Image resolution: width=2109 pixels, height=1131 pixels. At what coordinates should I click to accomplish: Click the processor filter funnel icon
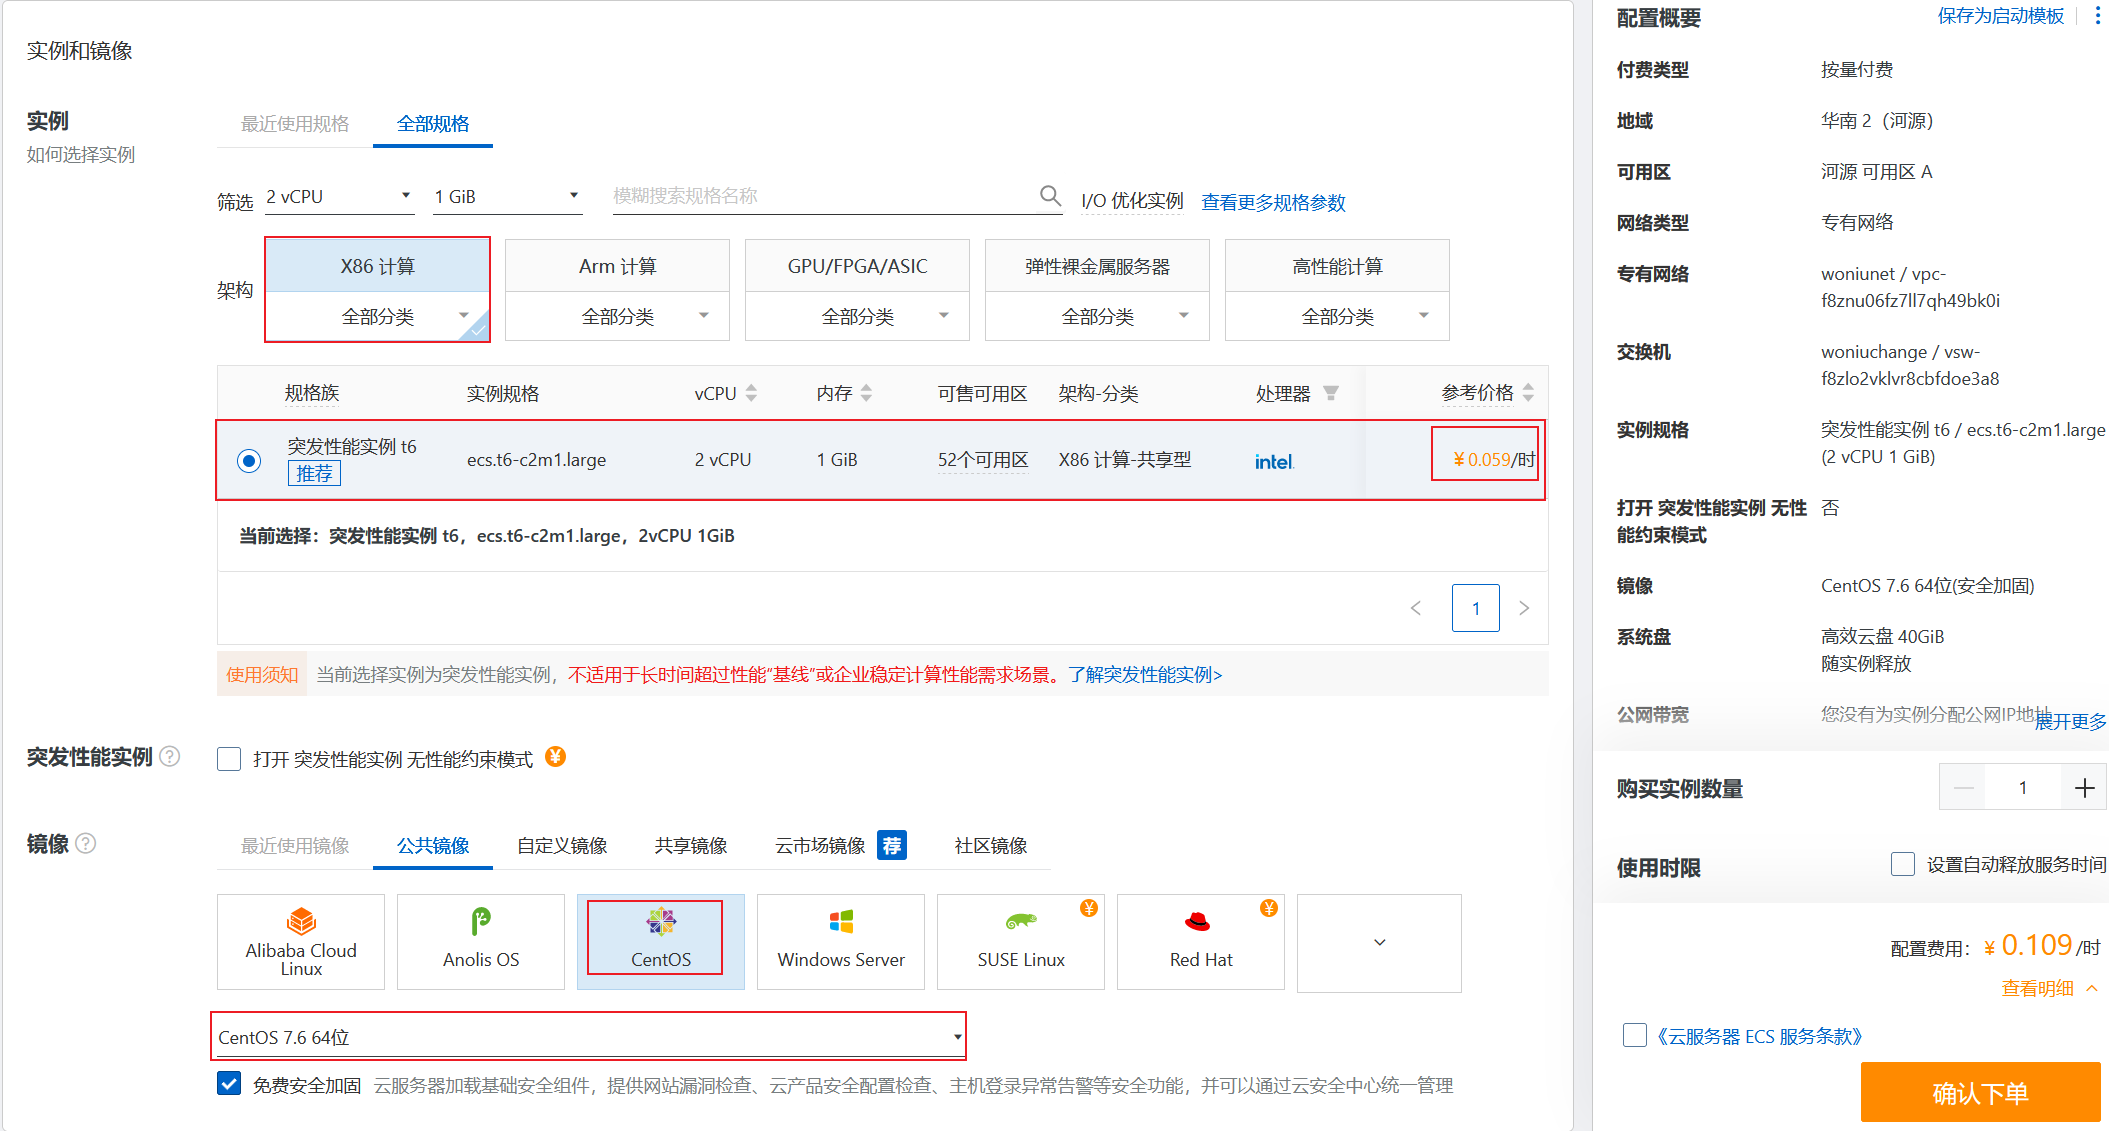pos(1331,393)
